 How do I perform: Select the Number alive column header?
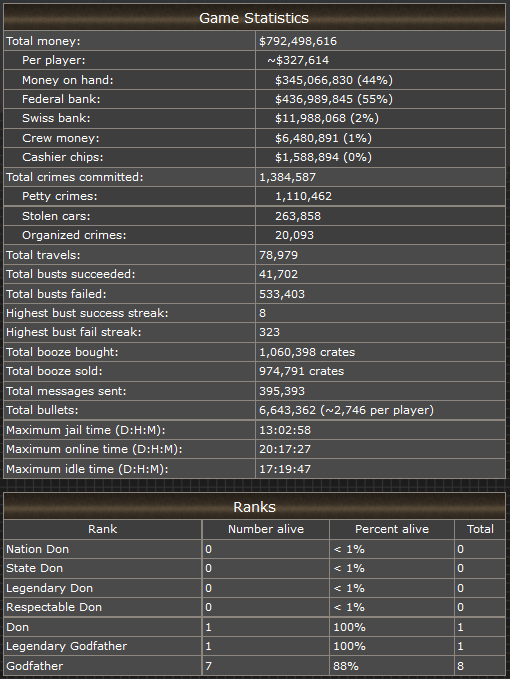click(266, 529)
